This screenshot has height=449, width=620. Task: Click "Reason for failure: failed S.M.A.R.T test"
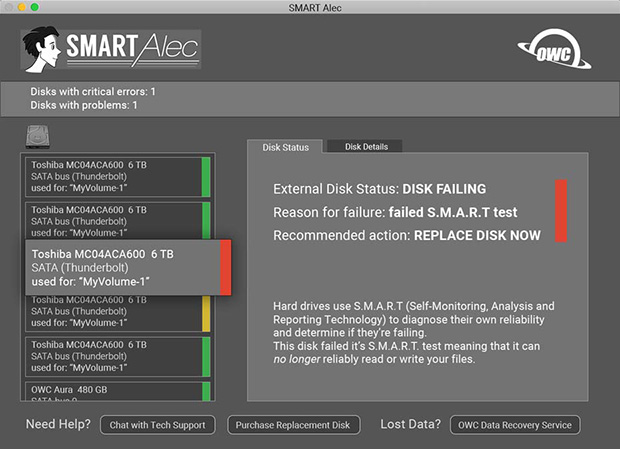pos(395,212)
